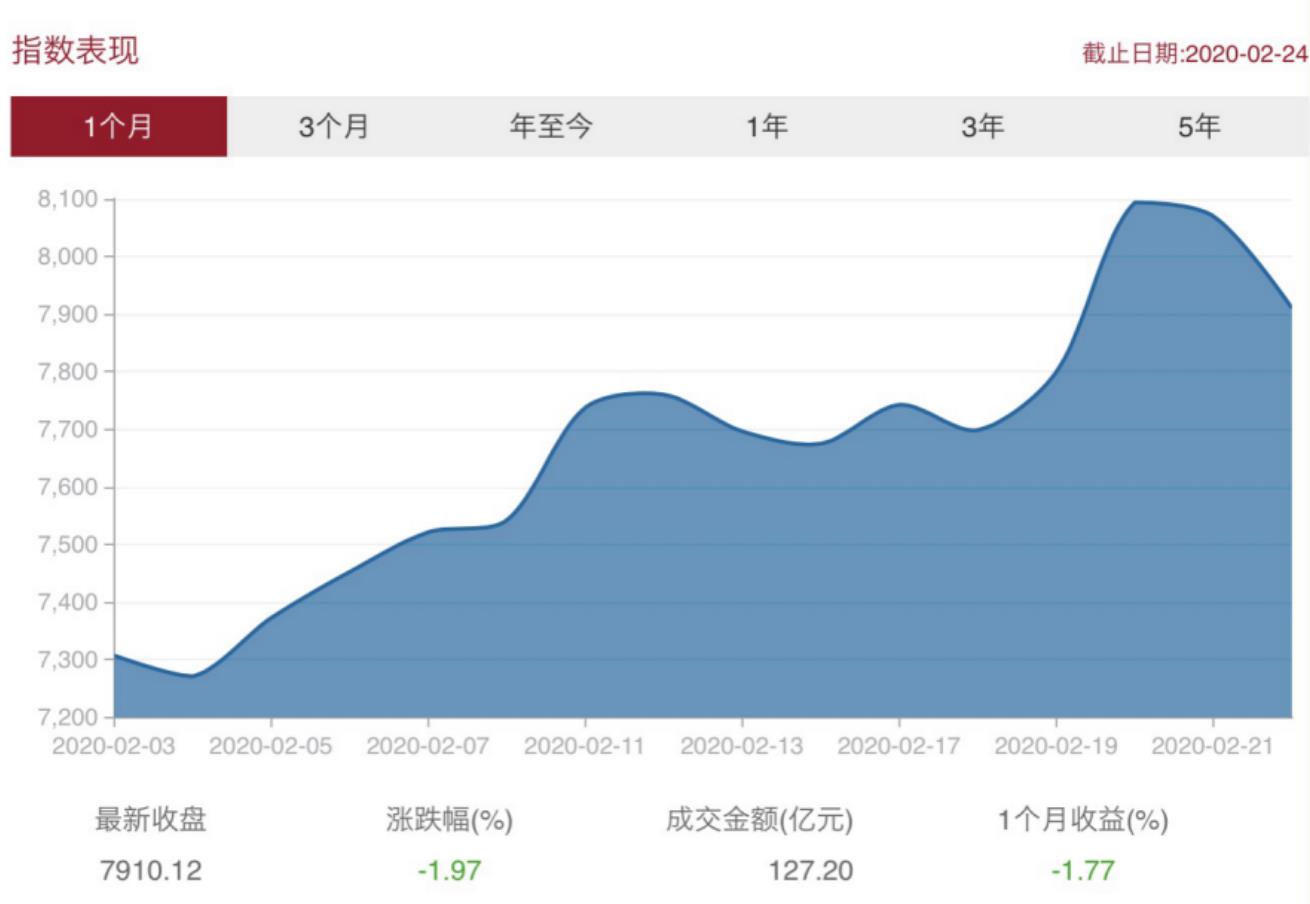Click the 最新收盘 label
Viewport: 1310px width, 904px height.
pyautogui.click(x=151, y=821)
